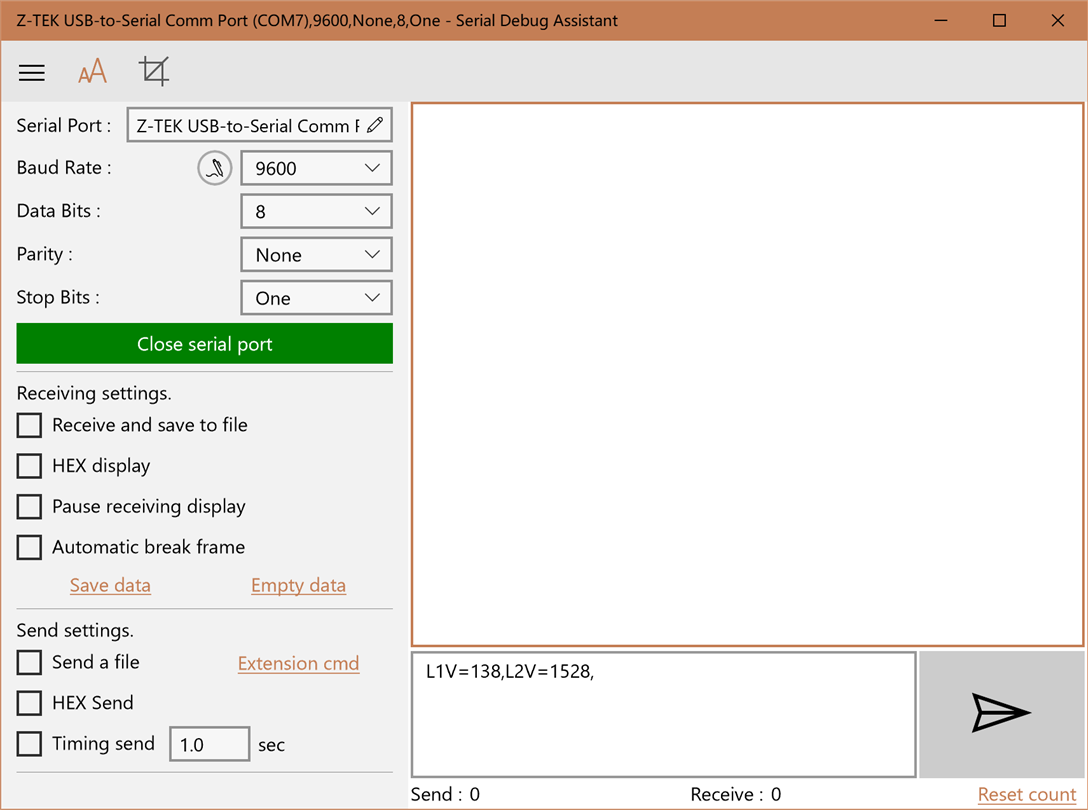The image size is (1088, 810).
Task: Open the Stop Bits dropdown
Action: [316, 298]
